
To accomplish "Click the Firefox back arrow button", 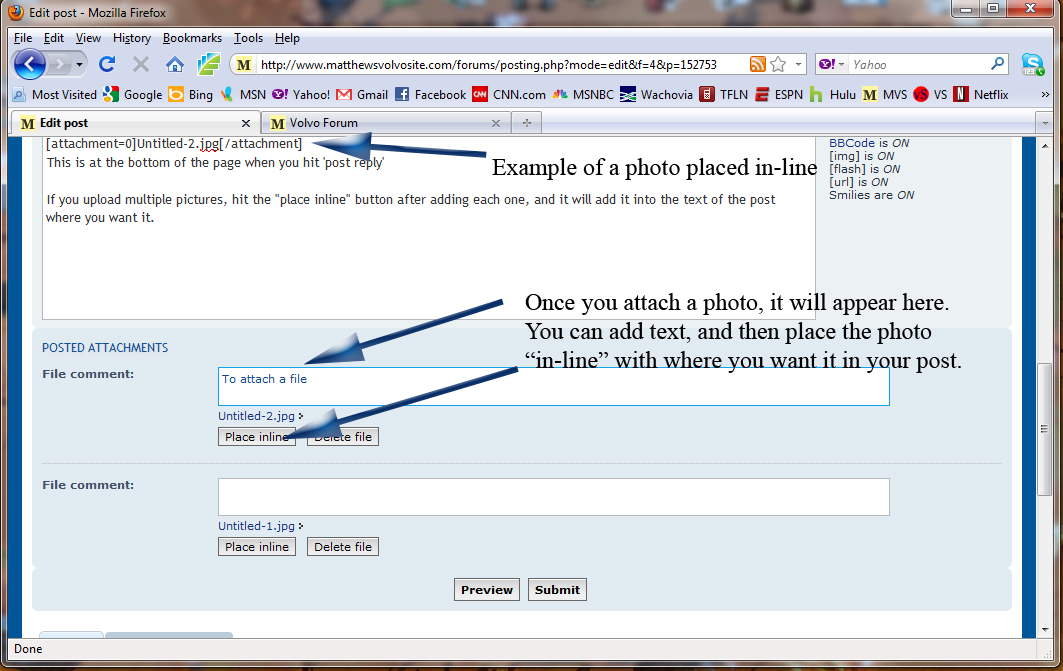I will coord(30,64).
